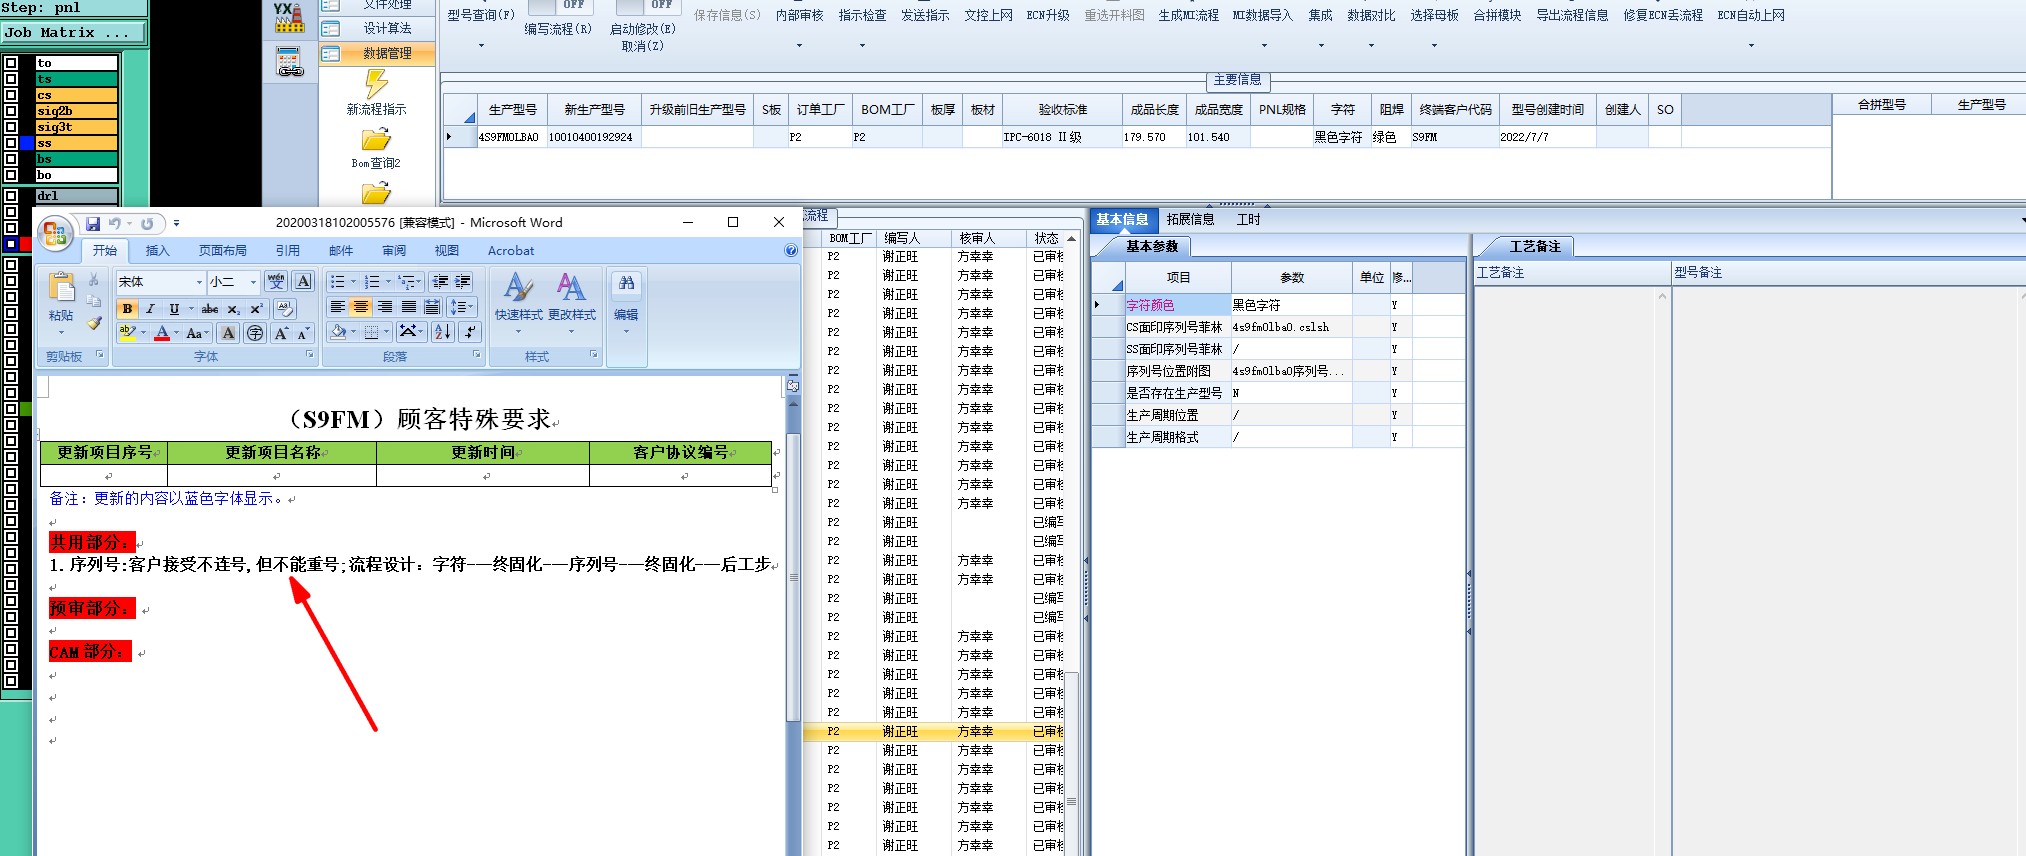
Task: Open the Bom查询2 folder icon
Action: pos(376,139)
